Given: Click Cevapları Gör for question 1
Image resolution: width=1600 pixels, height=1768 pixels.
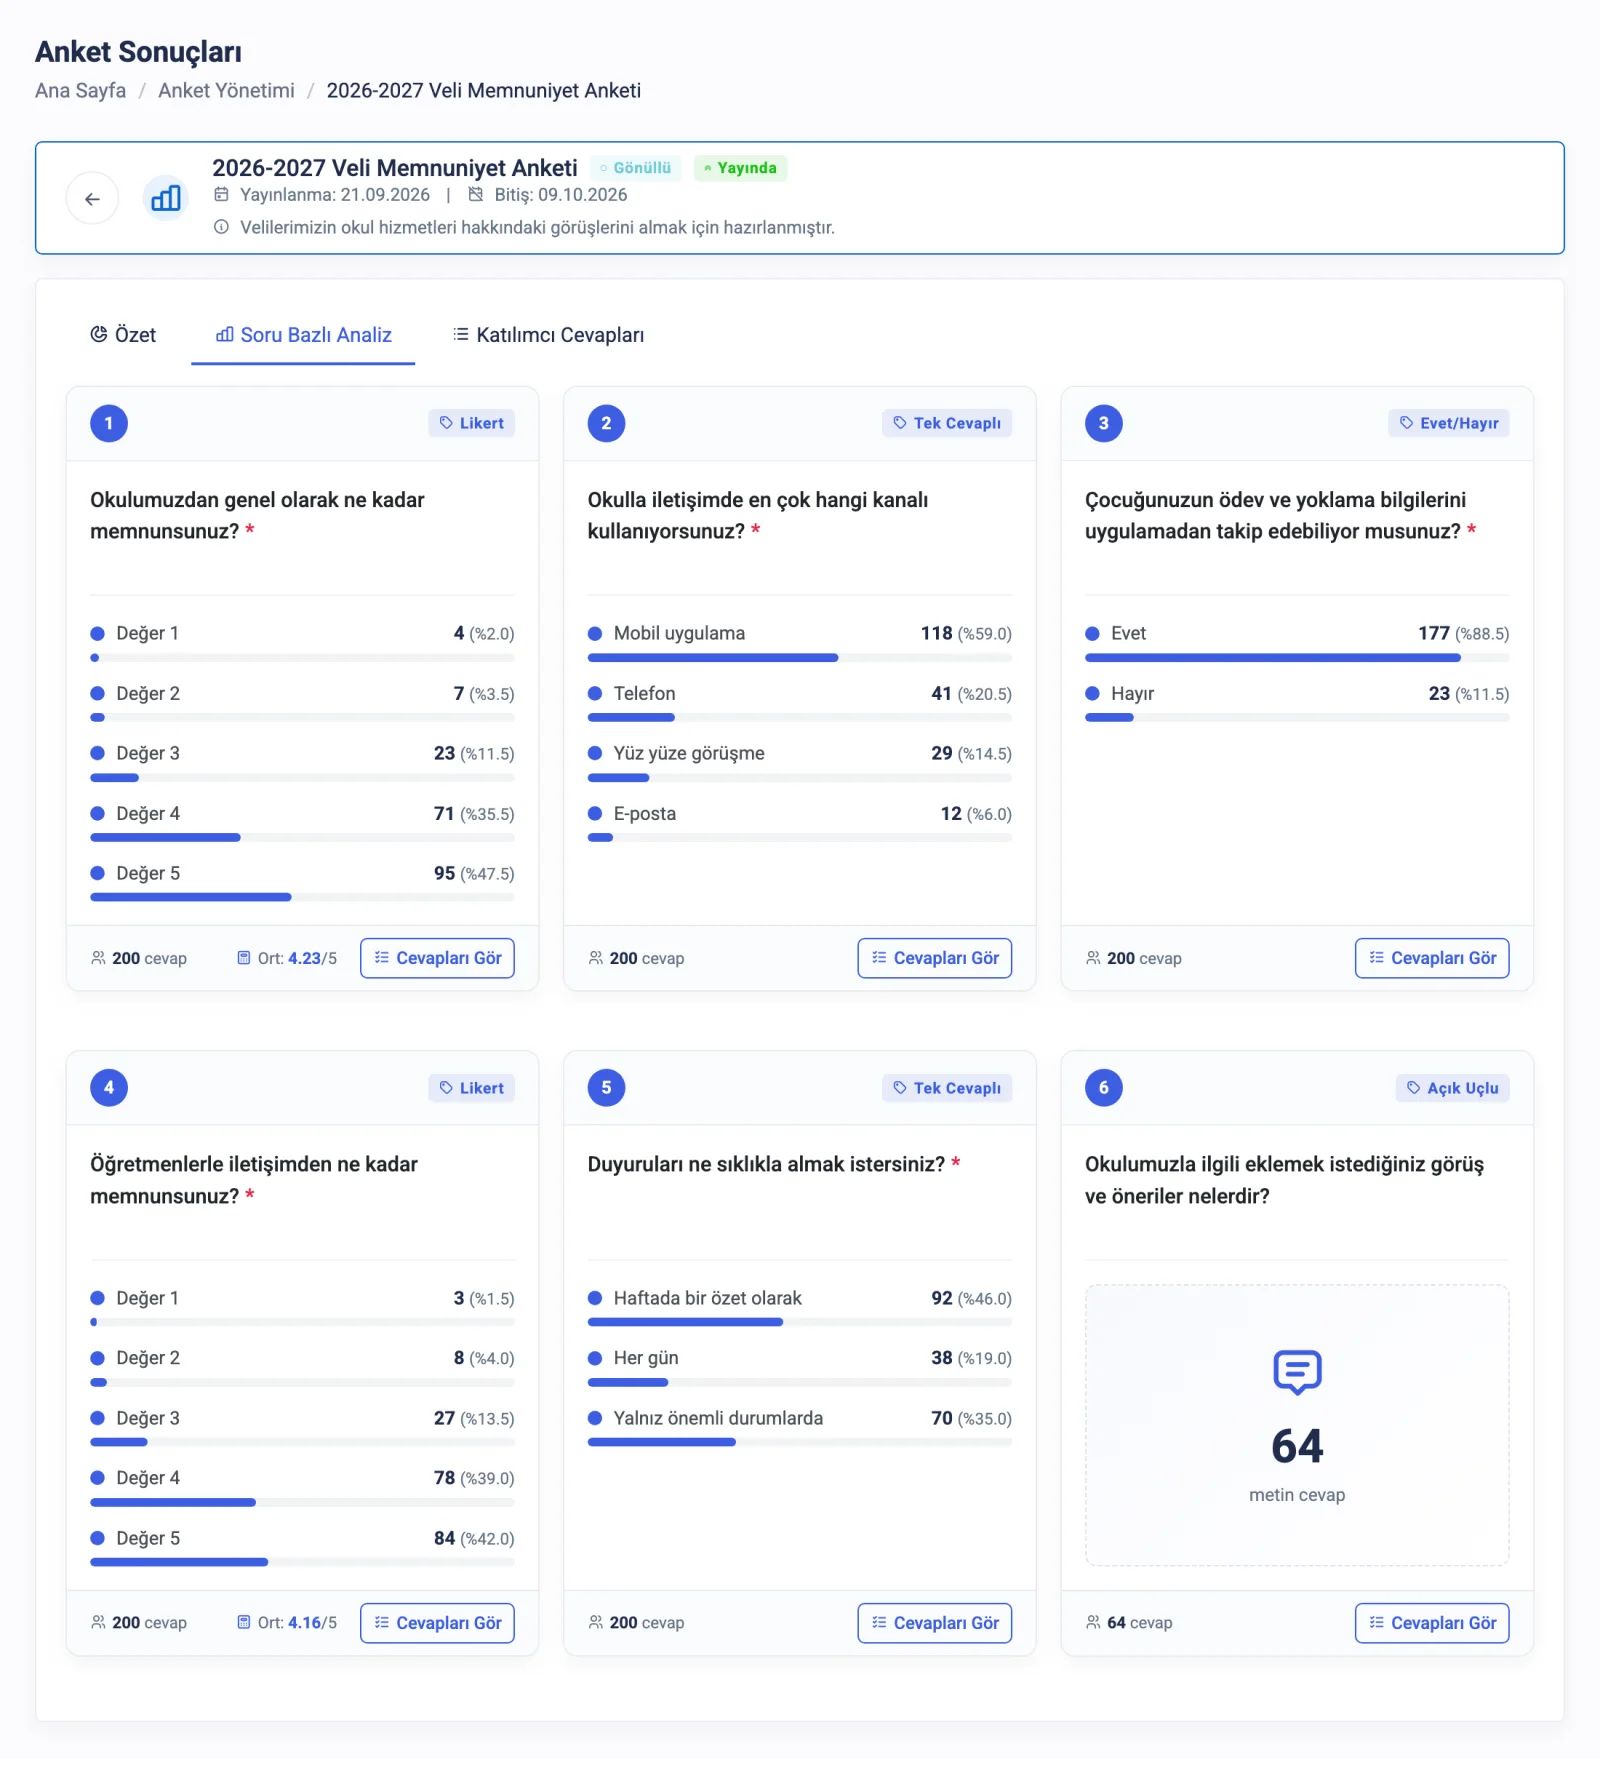Looking at the screenshot, I should (437, 958).
